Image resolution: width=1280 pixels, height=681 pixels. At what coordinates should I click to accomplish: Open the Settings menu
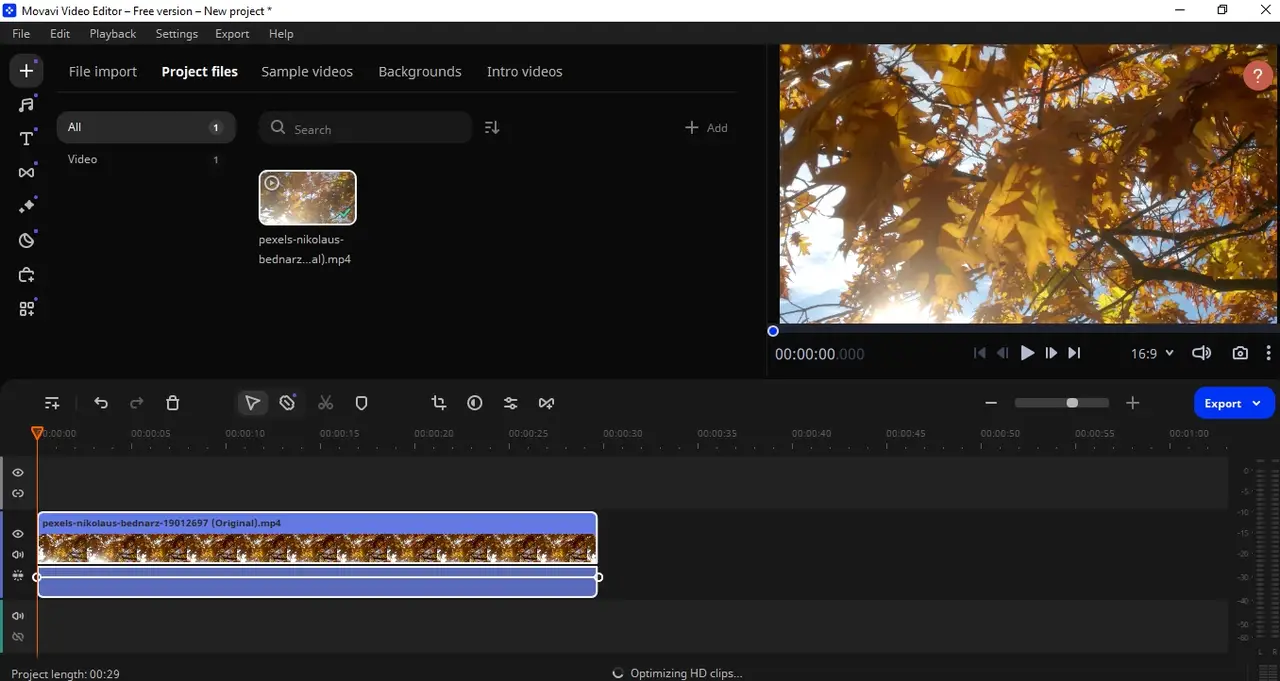click(177, 33)
